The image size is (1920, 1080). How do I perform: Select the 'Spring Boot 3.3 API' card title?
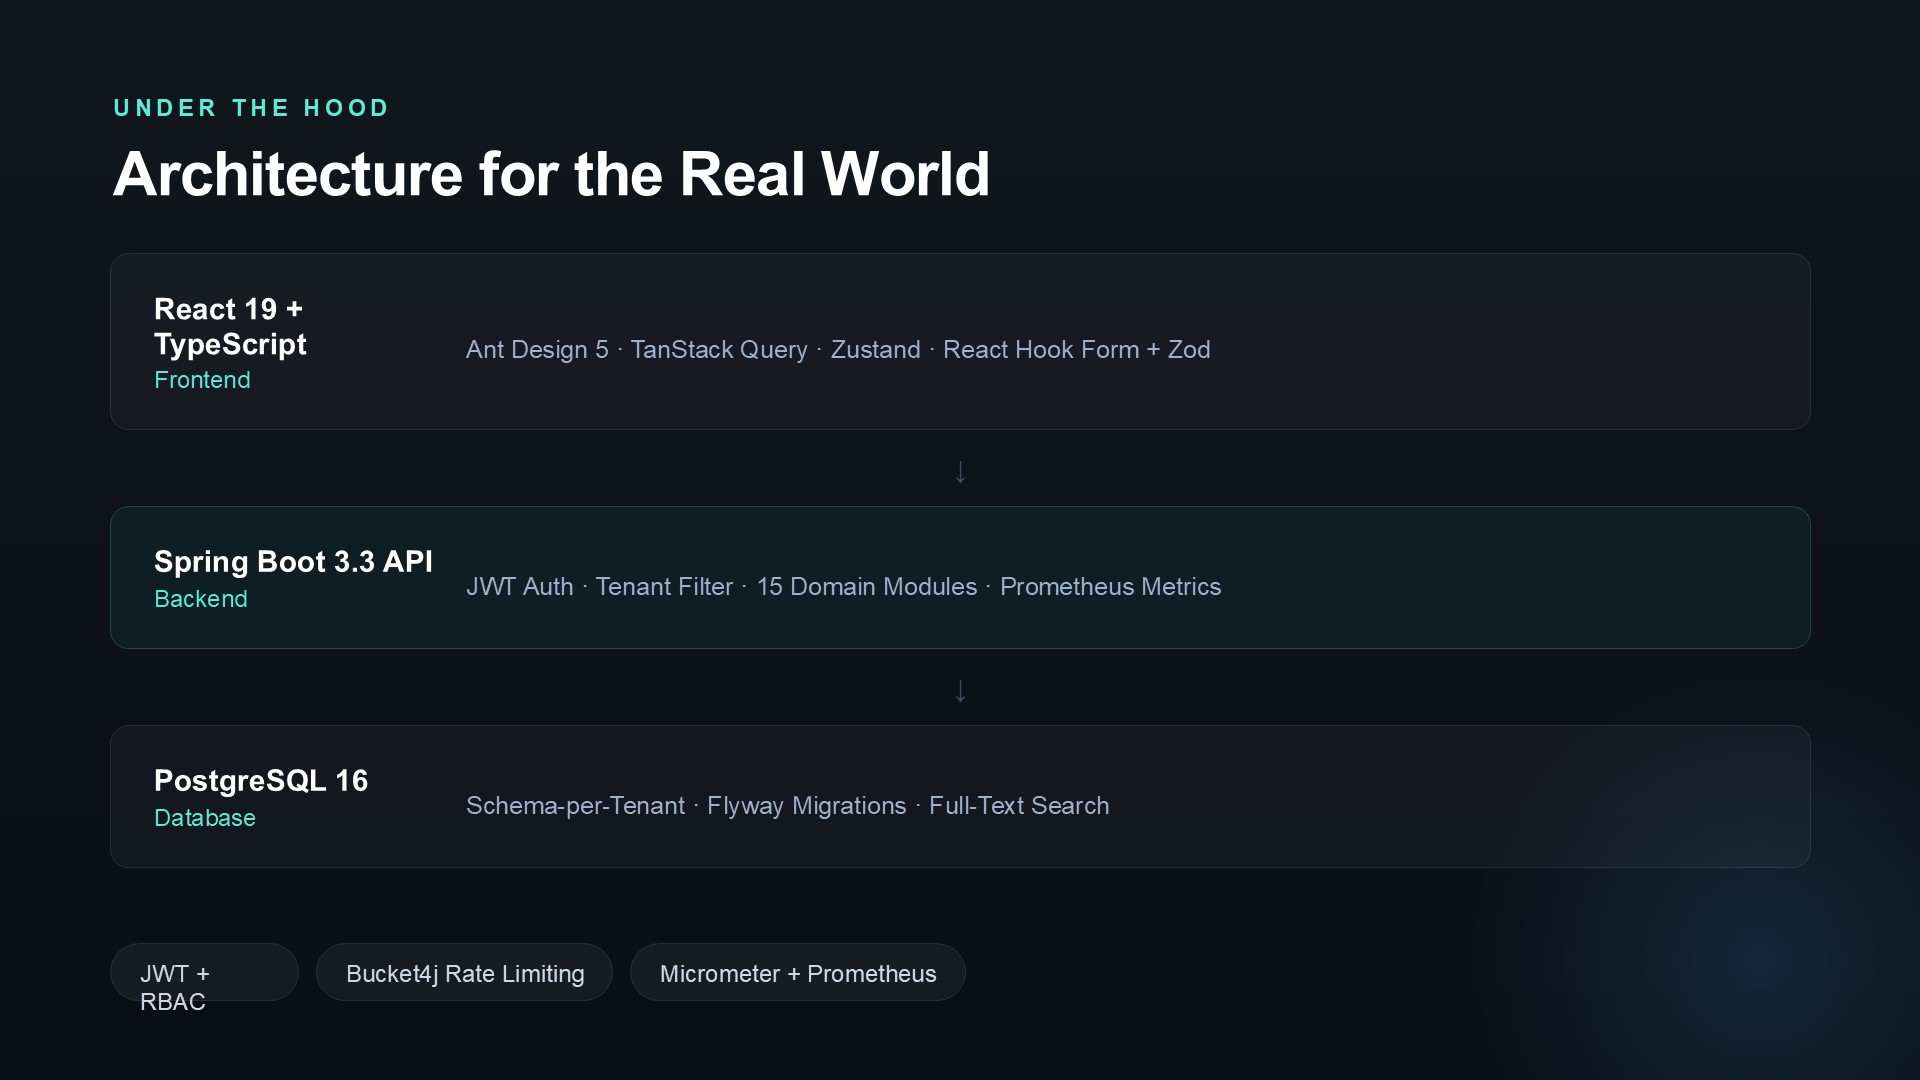coord(293,562)
